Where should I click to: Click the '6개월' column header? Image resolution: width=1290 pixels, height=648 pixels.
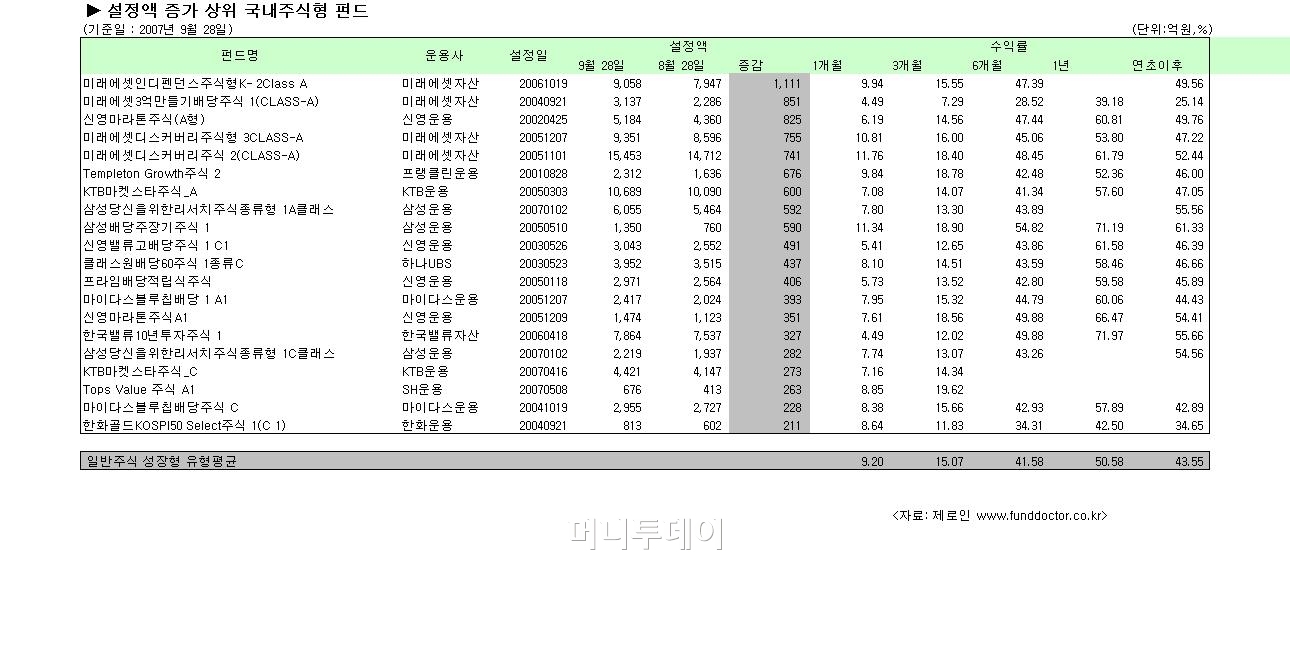point(987,65)
